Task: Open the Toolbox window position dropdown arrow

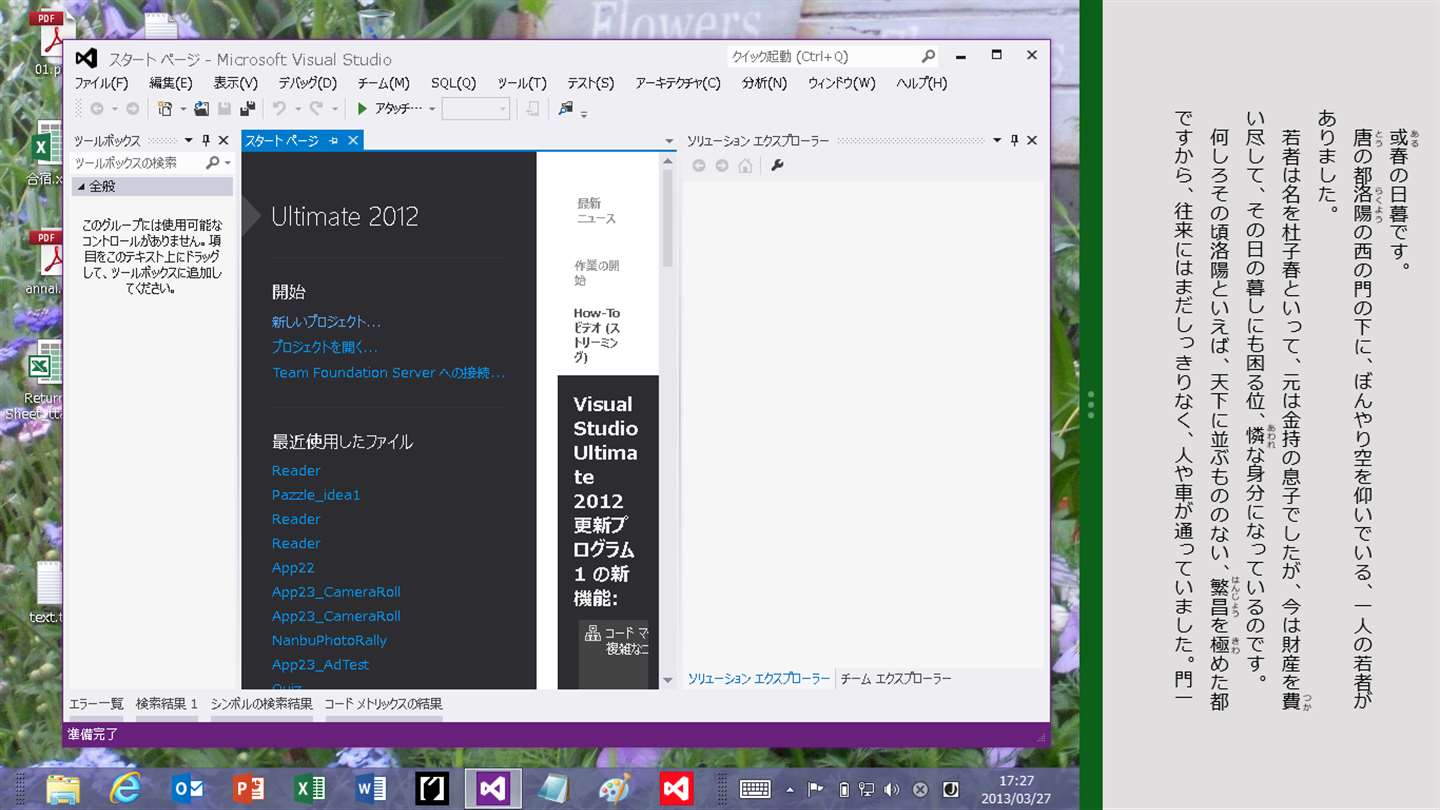Action: 188,141
